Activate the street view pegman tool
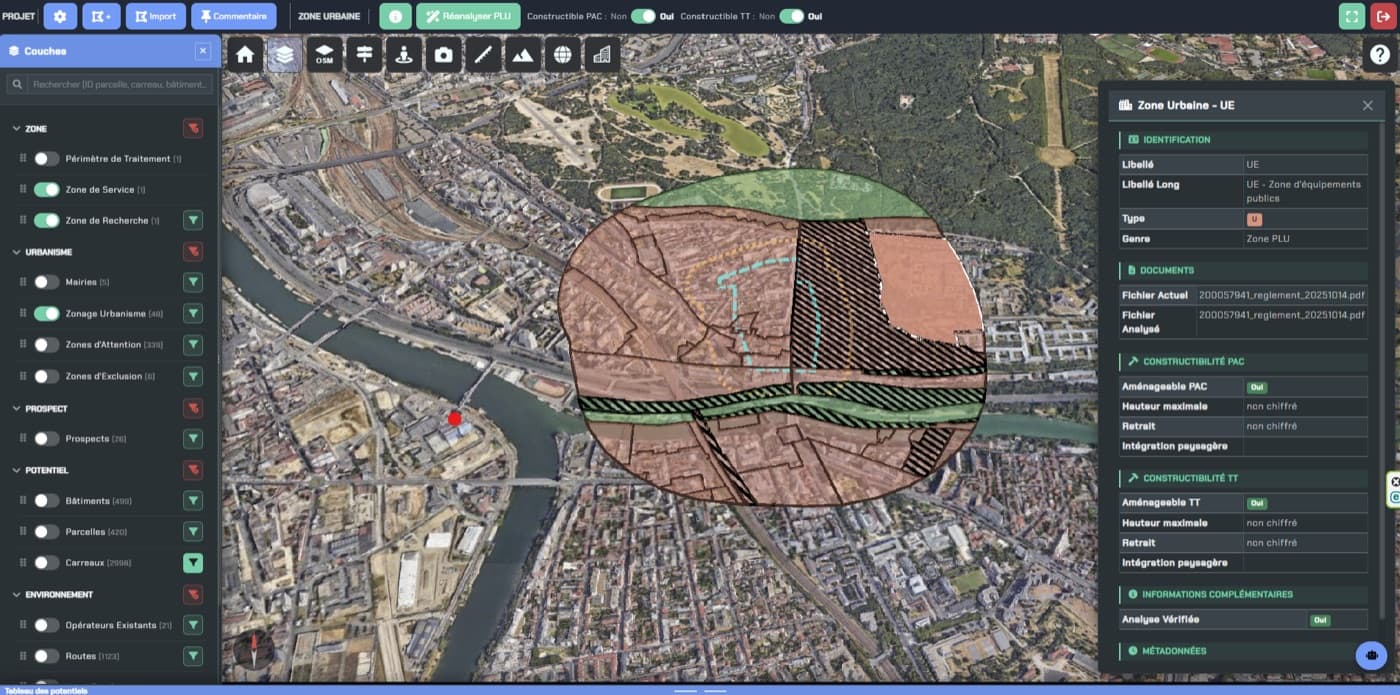 point(404,55)
